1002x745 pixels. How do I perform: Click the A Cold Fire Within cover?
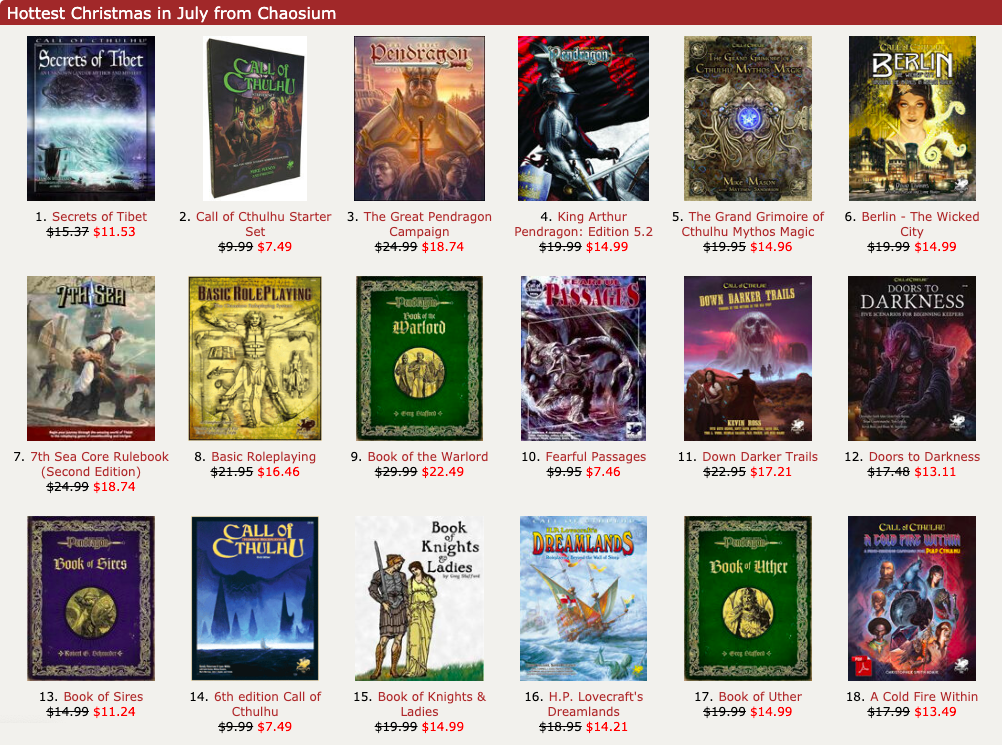tap(912, 599)
